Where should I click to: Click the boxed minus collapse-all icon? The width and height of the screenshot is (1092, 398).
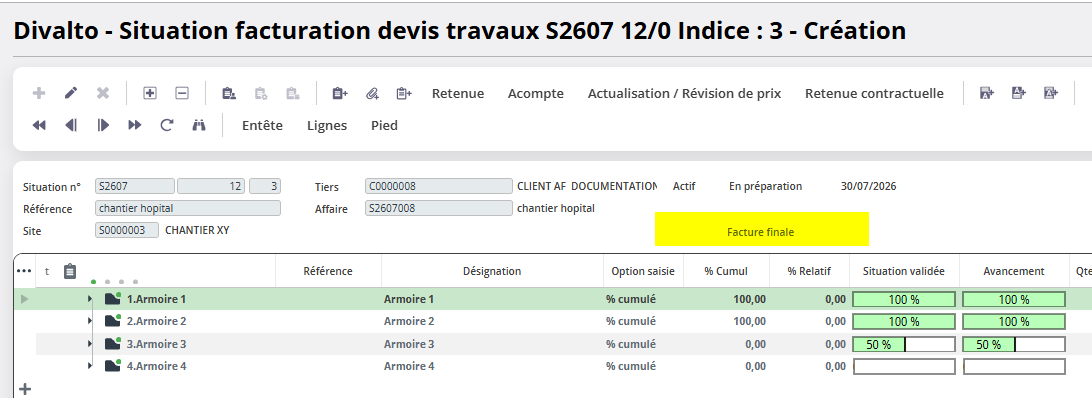coord(182,93)
